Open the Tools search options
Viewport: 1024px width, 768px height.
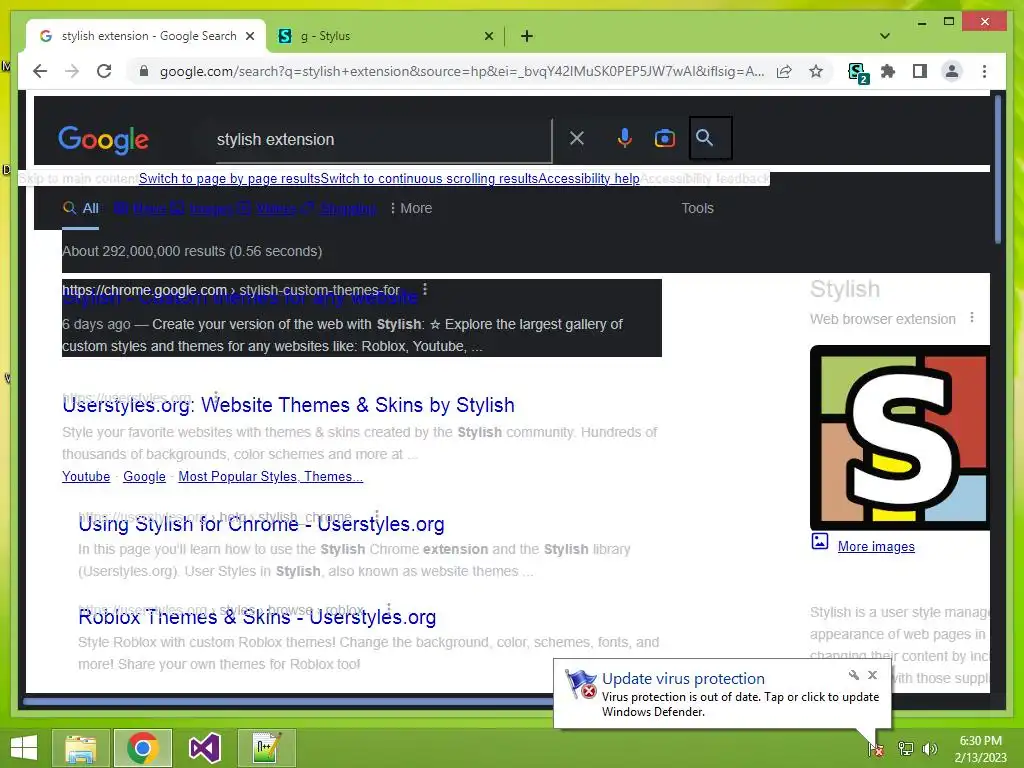(x=697, y=208)
